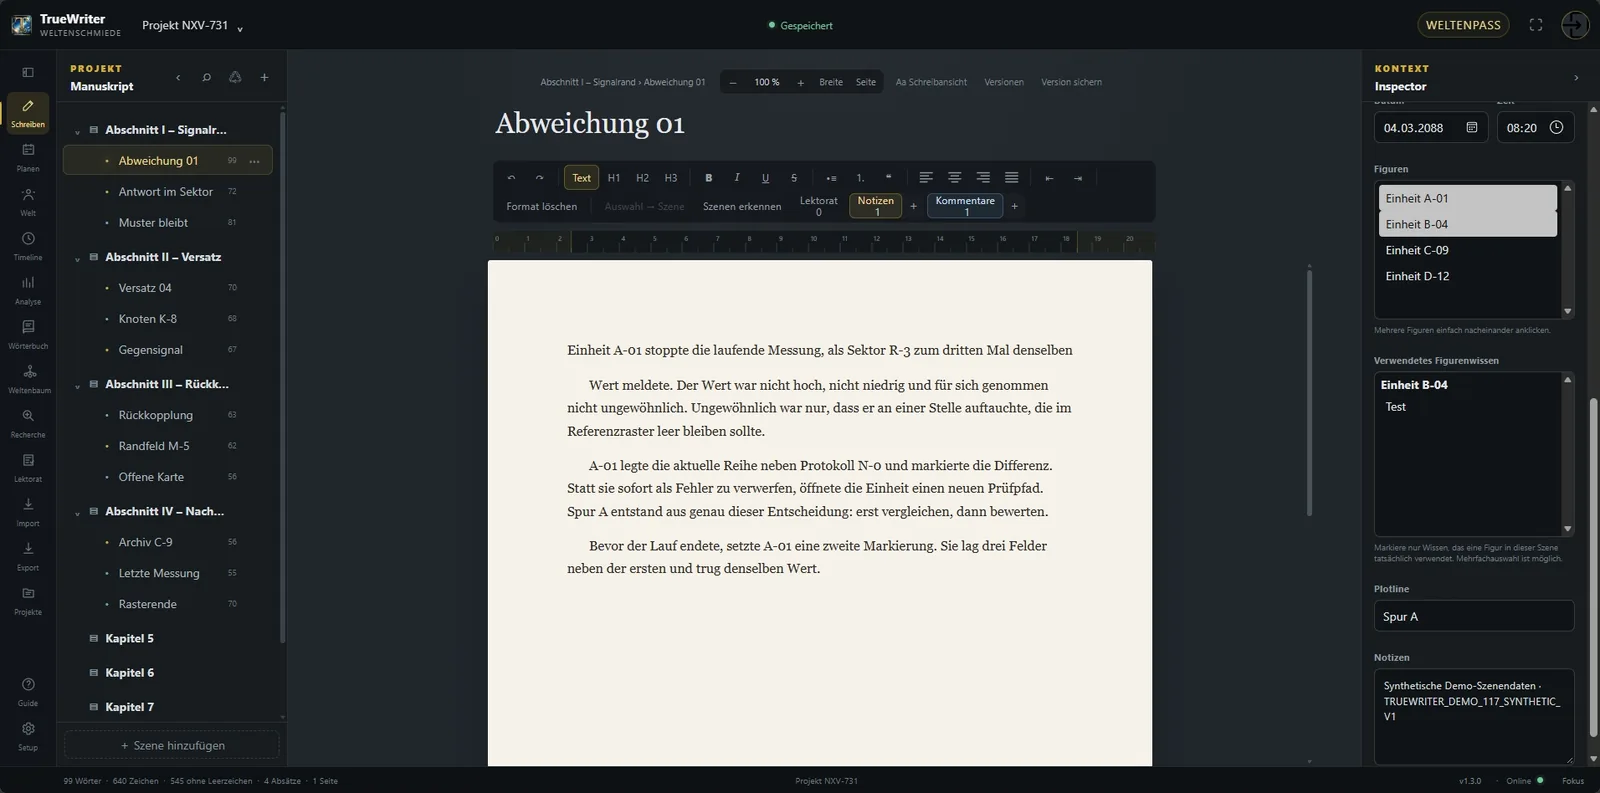Open the Timeline sidebar icon

click(28, 246)
